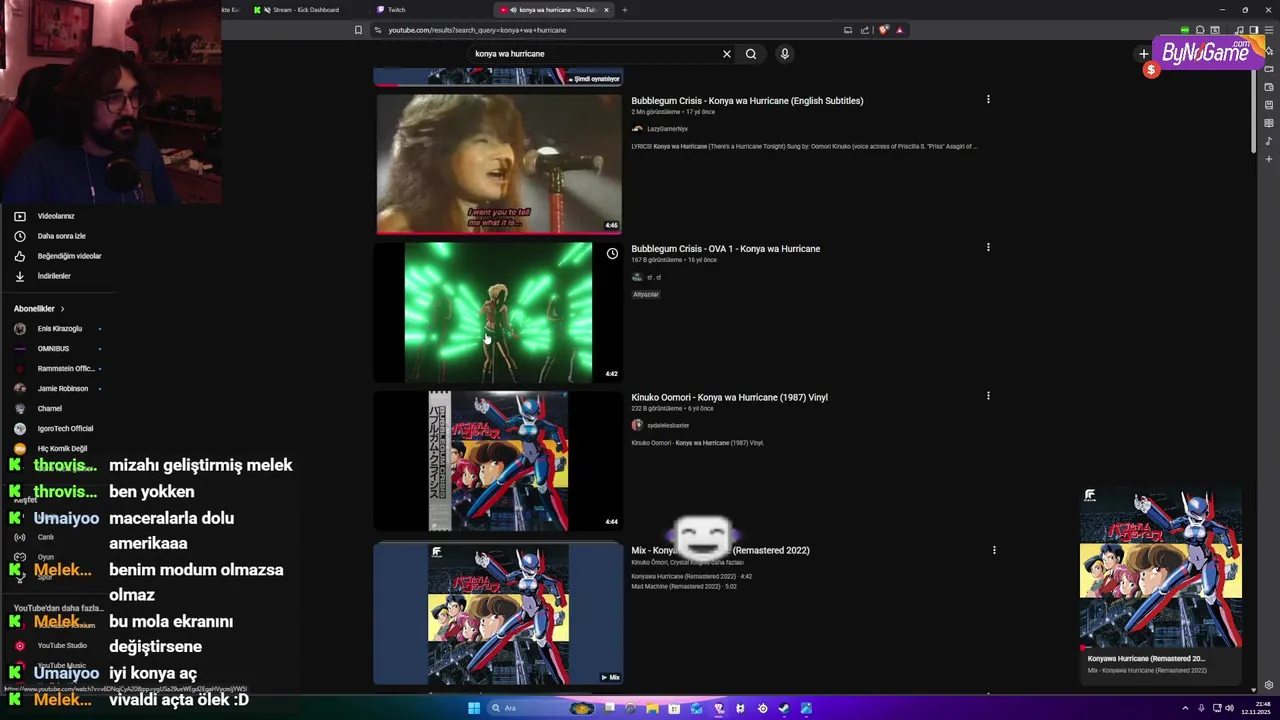Open the Videolarınız sidebar entry
The width and height of the screenshot is (1280, 720).
point(56,216)
